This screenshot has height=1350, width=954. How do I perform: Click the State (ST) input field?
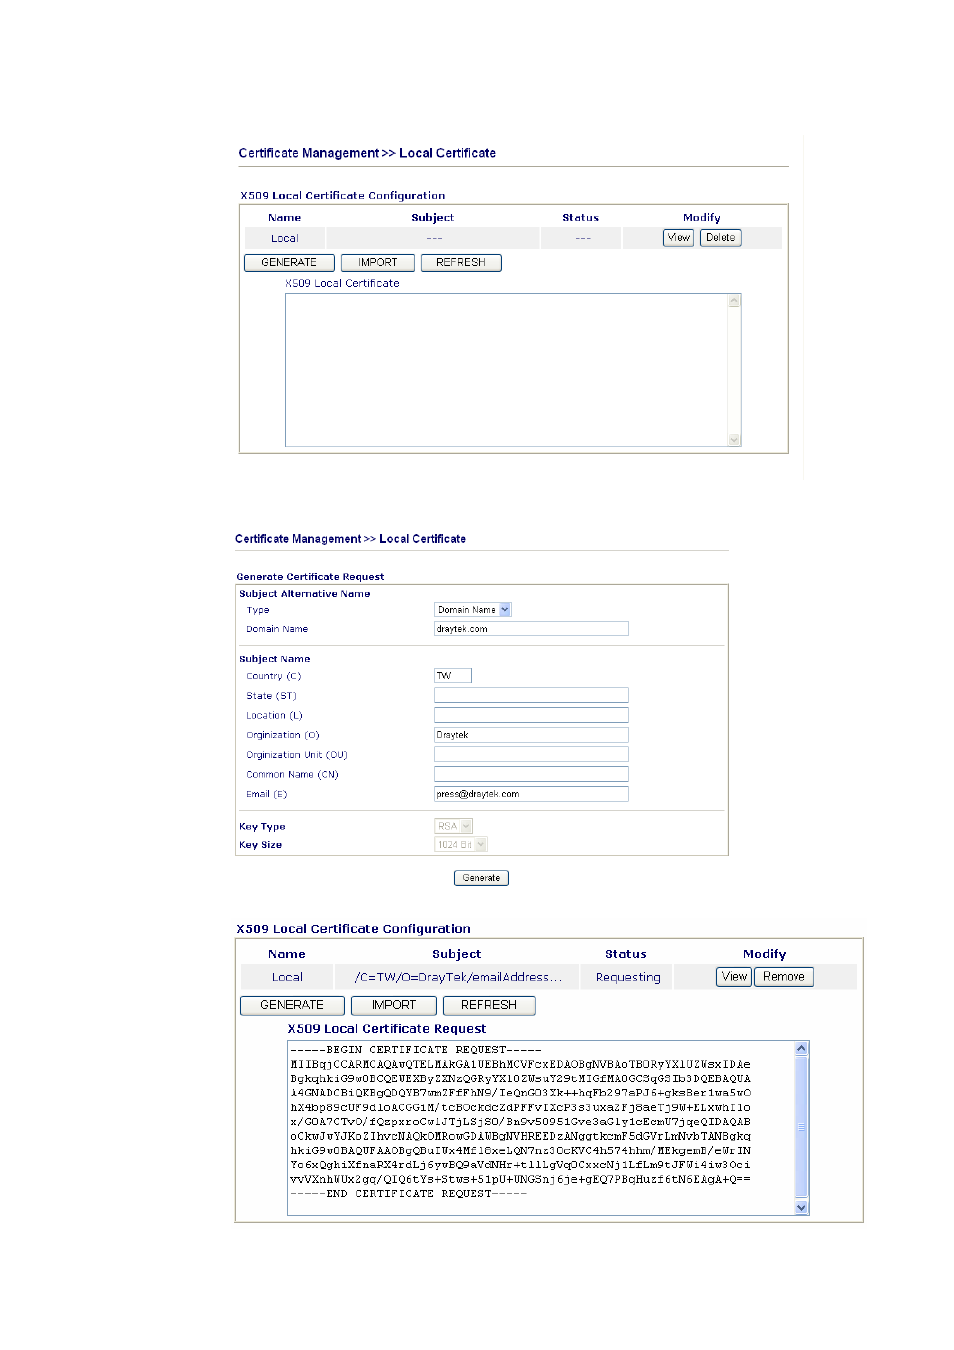tap(531, 695)
